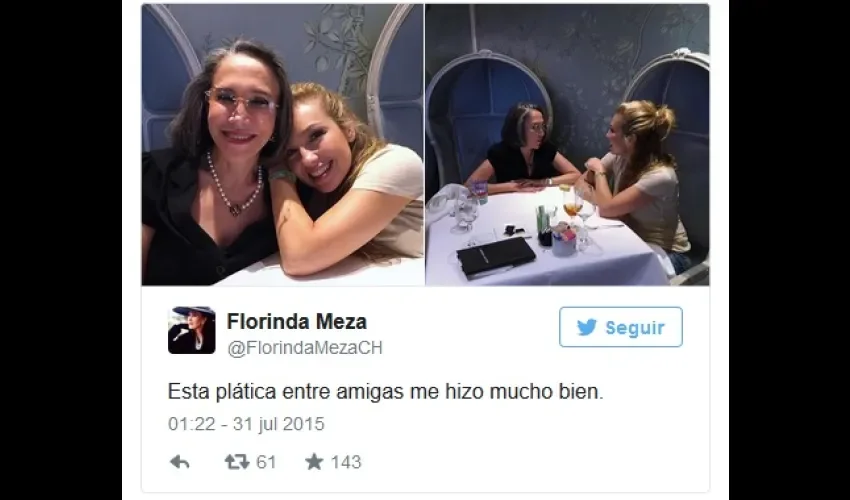
Task: Click the '31 jul 2015' date text
Action: [x=279, y=424]
